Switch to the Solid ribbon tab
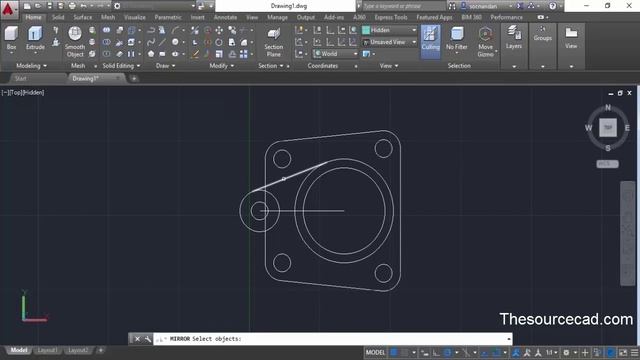640x360 pixels. click(58, 17)
